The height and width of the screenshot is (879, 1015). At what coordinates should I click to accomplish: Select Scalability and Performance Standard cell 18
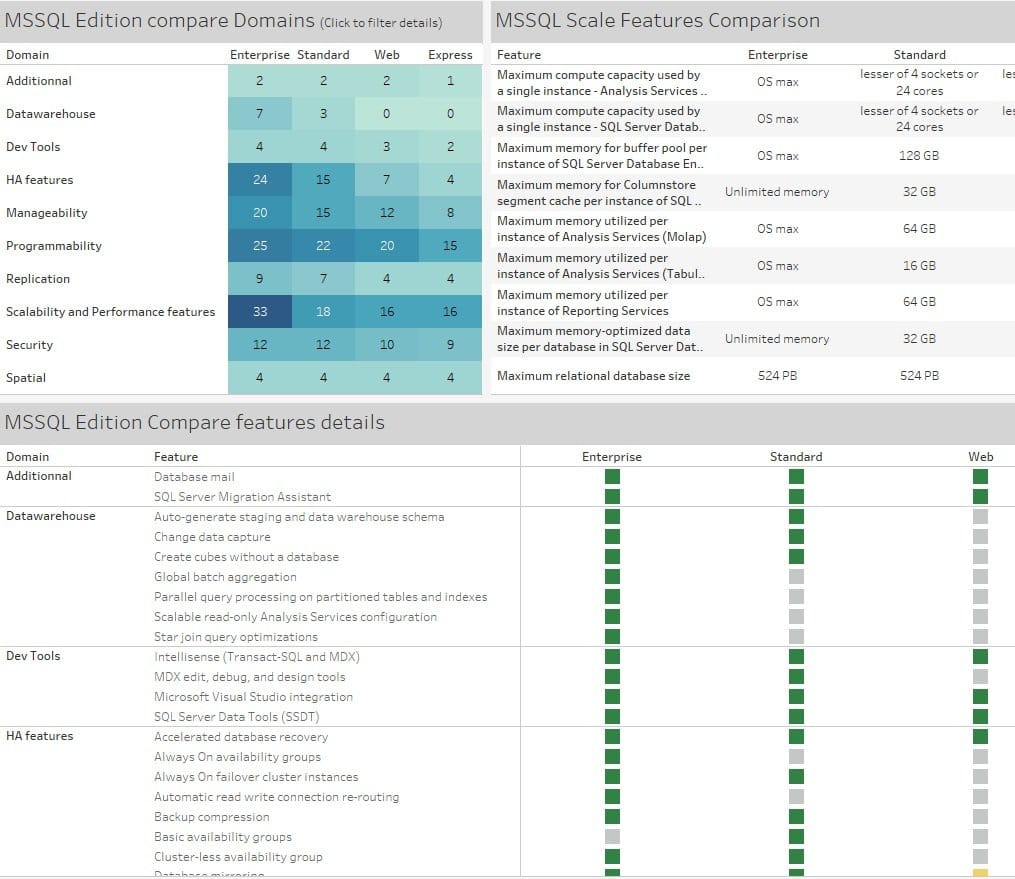click(323, 311)
